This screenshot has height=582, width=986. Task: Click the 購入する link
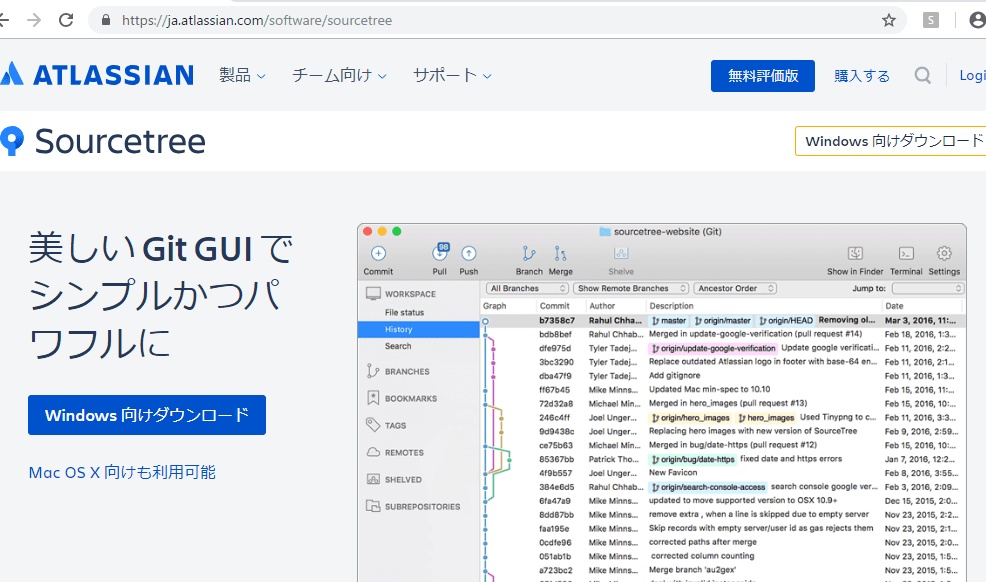862,76
